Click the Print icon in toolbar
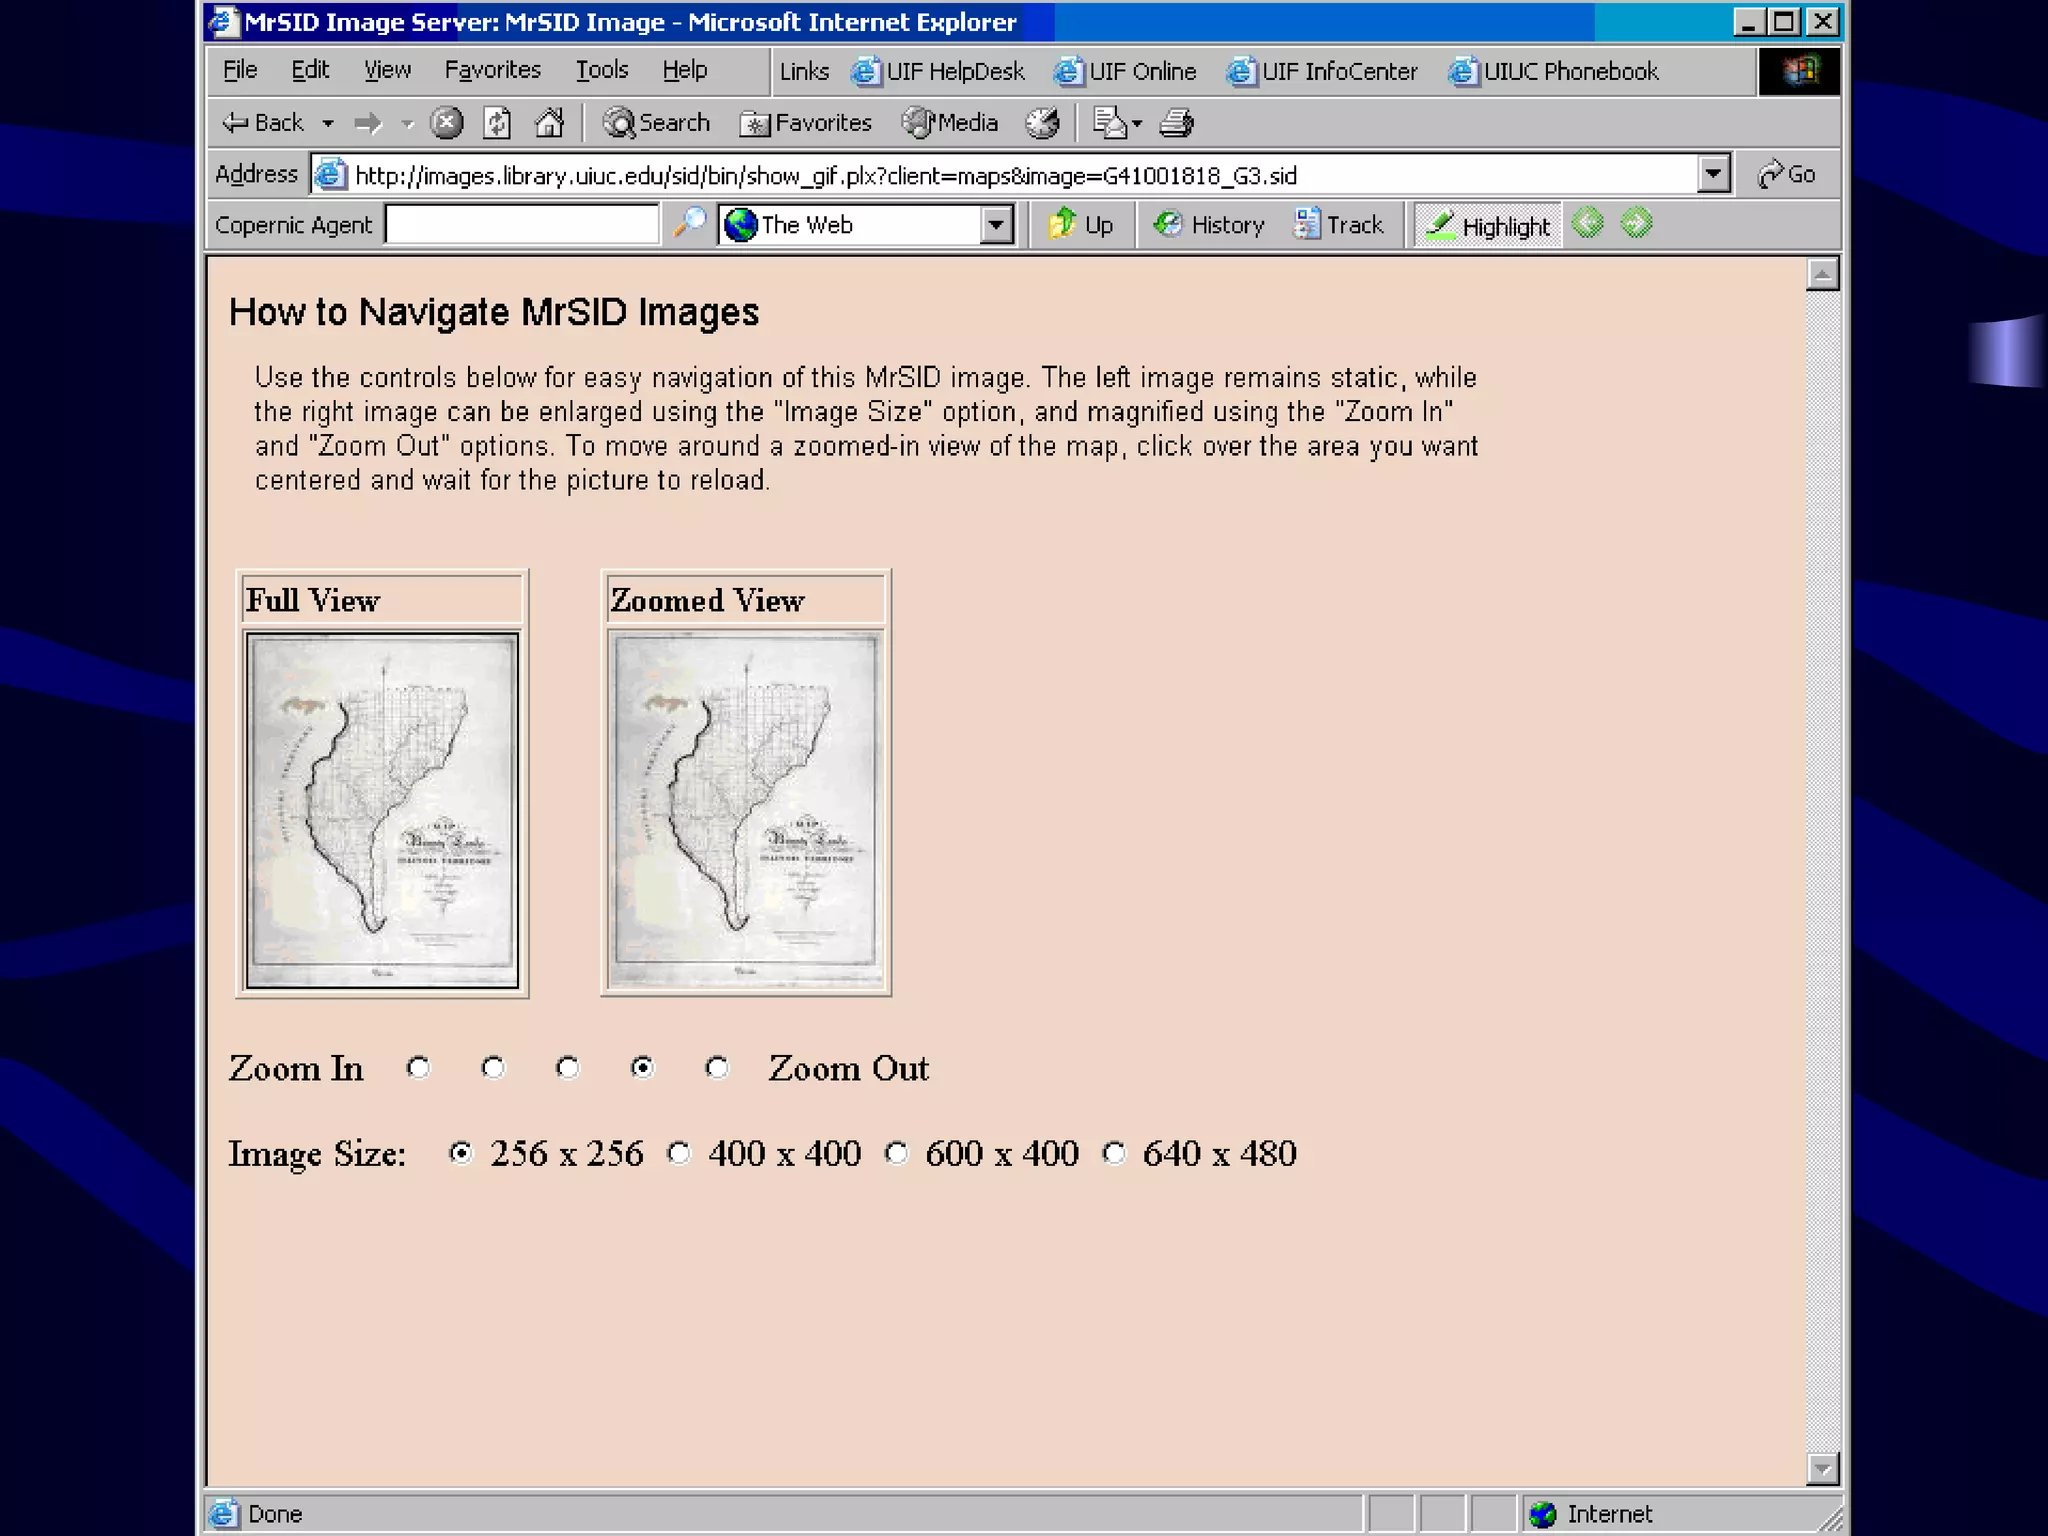 tap(1176, 123)
